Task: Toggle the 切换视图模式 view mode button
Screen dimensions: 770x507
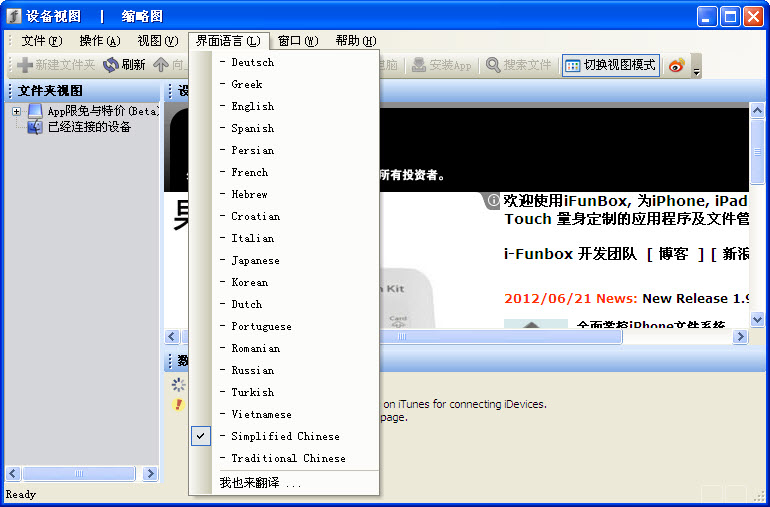Action: (610, 65)
